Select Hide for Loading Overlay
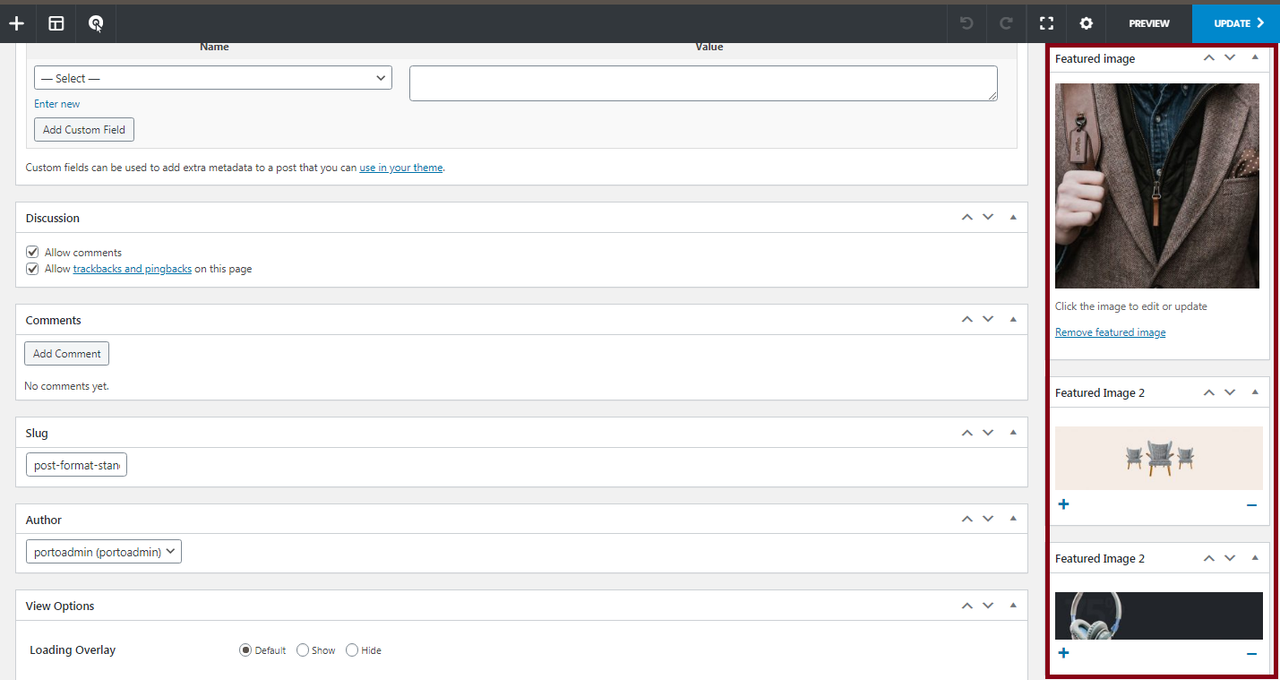Screen dimensions: 1280x680 pyautogui.click(x=352, y=650)
